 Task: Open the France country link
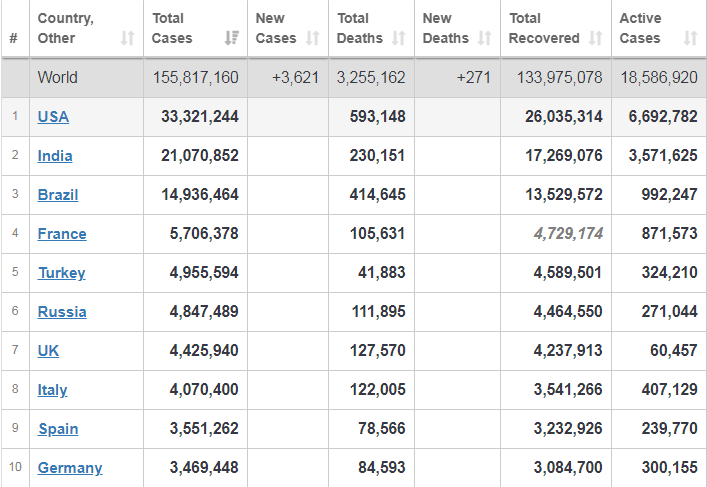62,234
